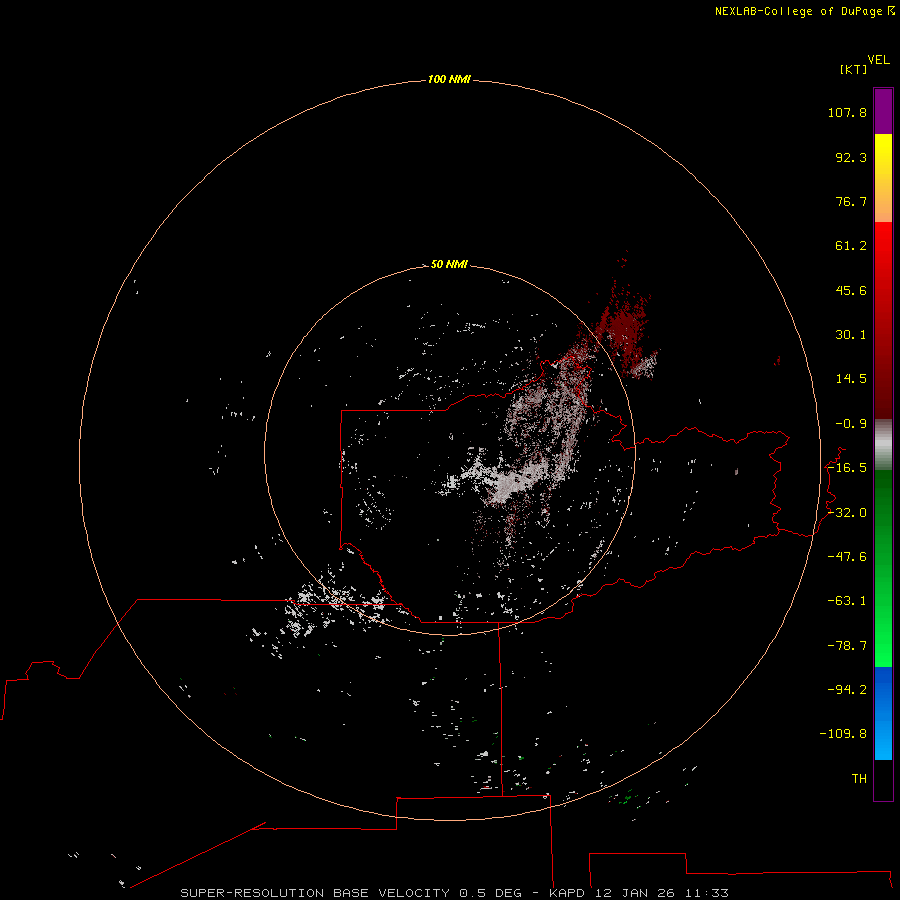Click the [KT] units label
900x900 pixels.
854,69
